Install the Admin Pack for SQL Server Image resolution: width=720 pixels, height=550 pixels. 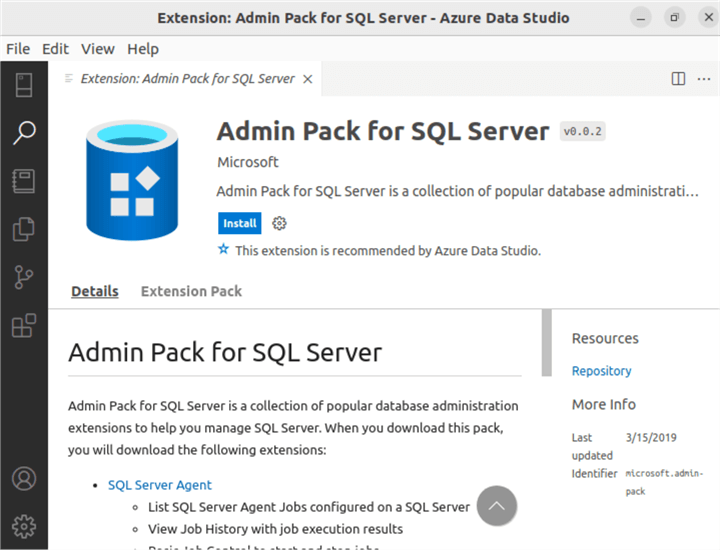(239, 223)
